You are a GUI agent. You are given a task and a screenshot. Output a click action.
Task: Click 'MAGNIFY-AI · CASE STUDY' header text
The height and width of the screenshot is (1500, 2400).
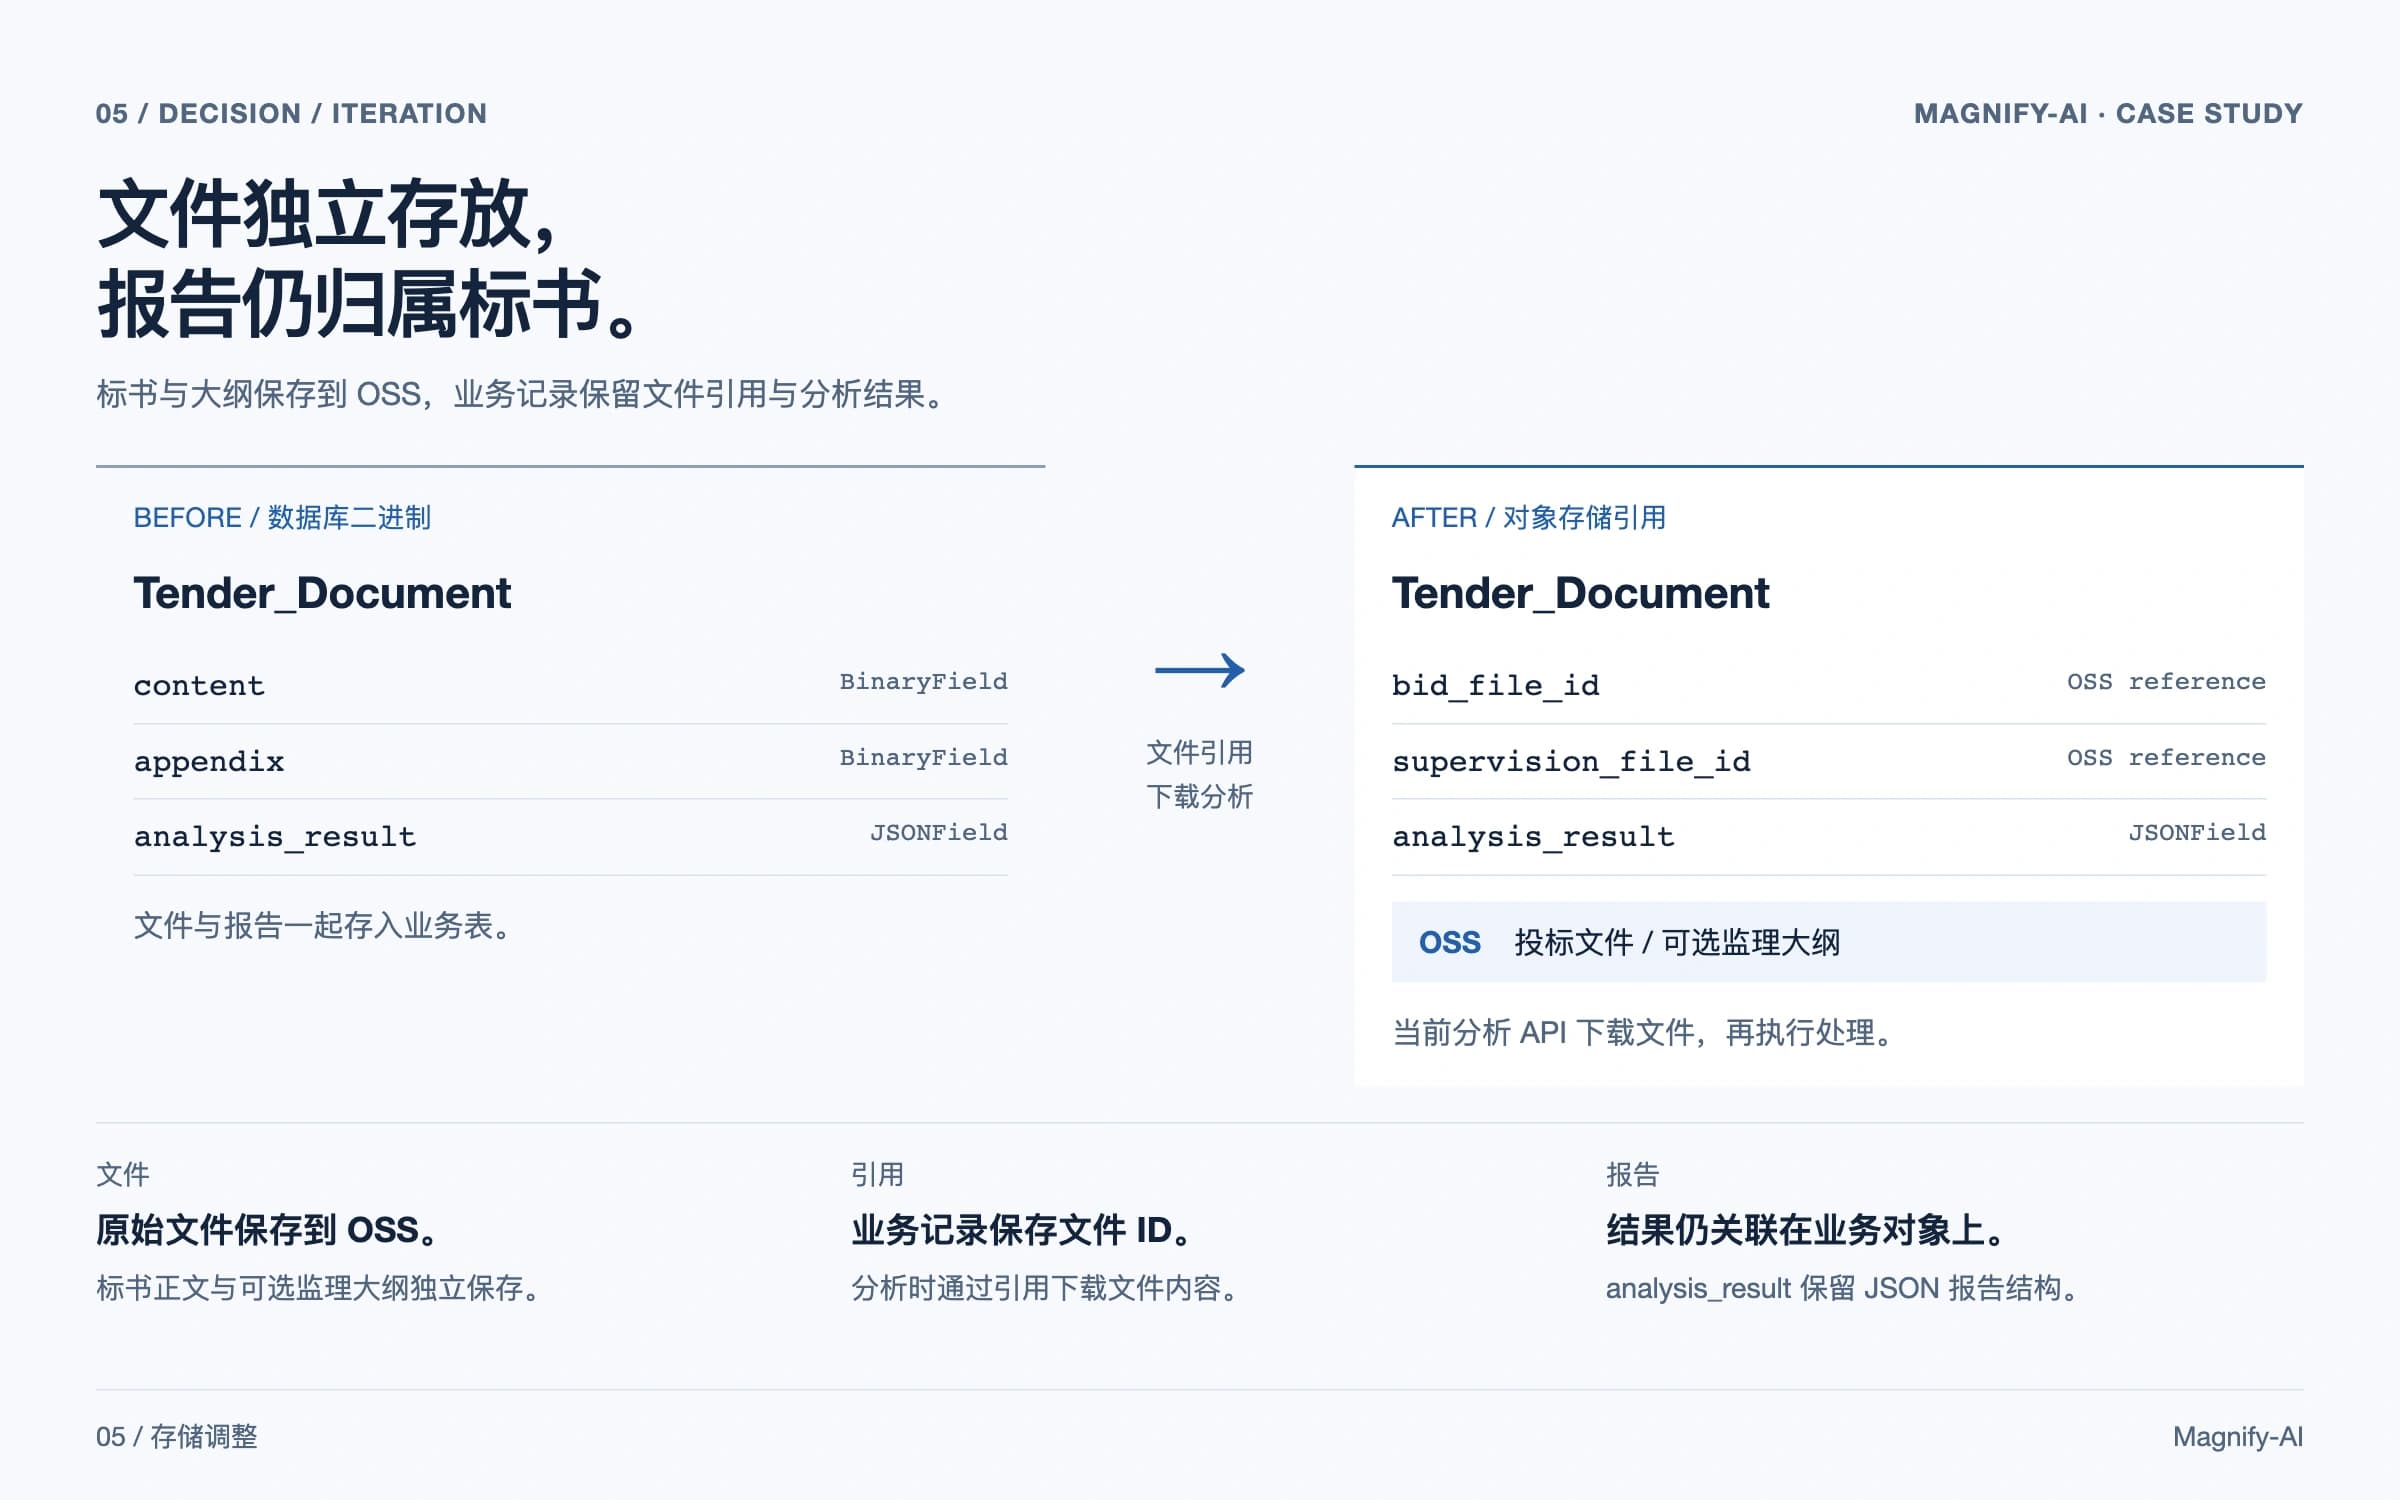point(2108,114)
